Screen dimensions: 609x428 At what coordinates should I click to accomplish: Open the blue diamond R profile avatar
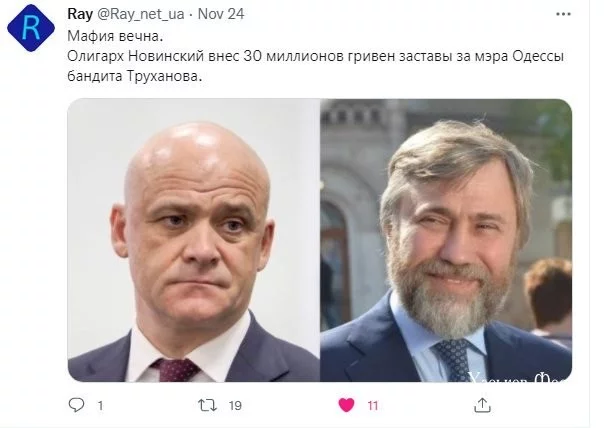point(31,28)
